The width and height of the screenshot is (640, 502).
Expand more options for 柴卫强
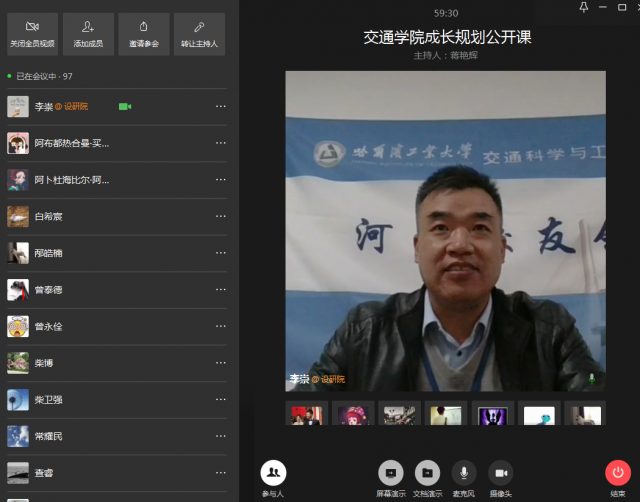pos(221,400)
